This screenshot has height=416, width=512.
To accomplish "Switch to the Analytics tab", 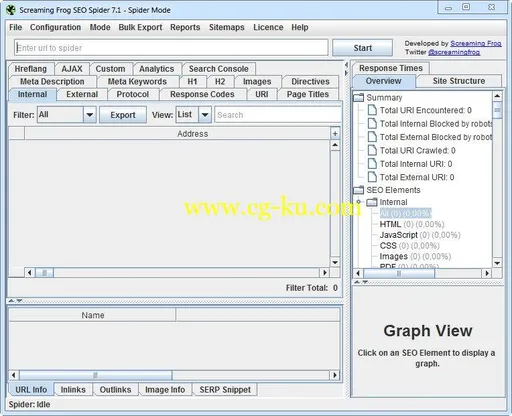I will 157,69.
